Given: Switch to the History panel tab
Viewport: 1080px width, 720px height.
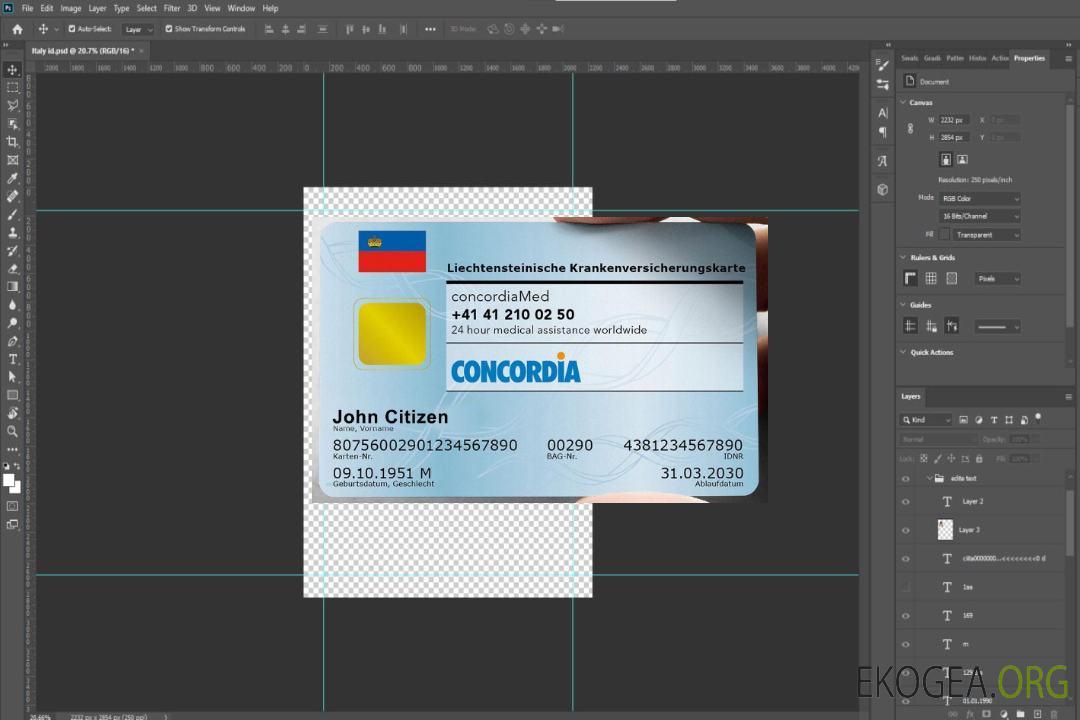Looking at the screenshot, I should pyautogui.click(x=977, y=58).
